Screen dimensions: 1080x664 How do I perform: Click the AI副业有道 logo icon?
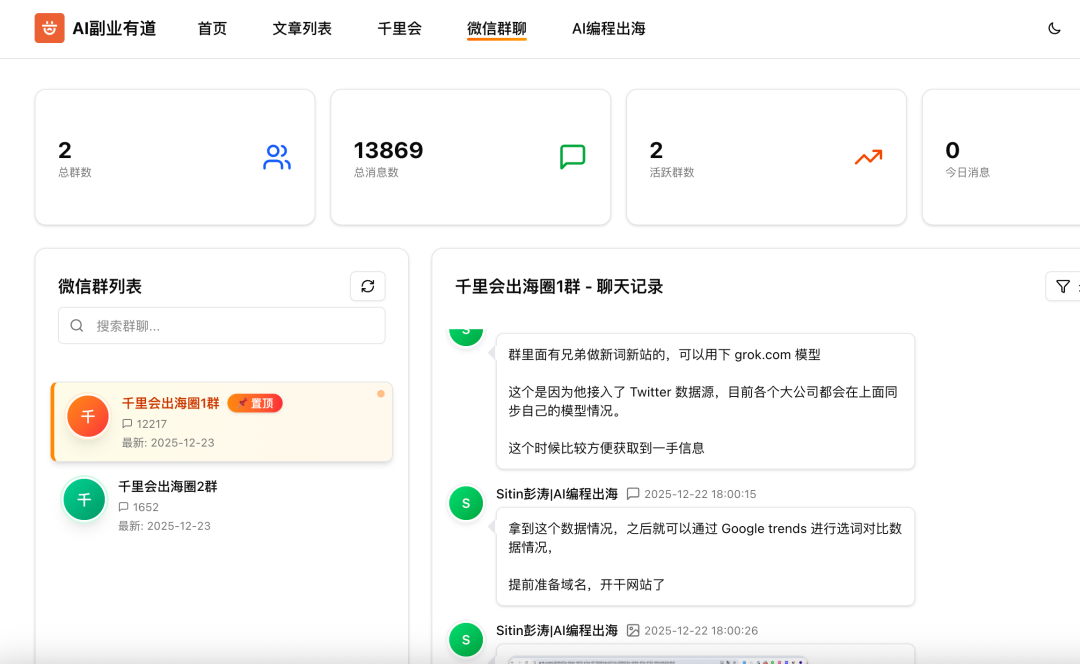pos(49,29)
